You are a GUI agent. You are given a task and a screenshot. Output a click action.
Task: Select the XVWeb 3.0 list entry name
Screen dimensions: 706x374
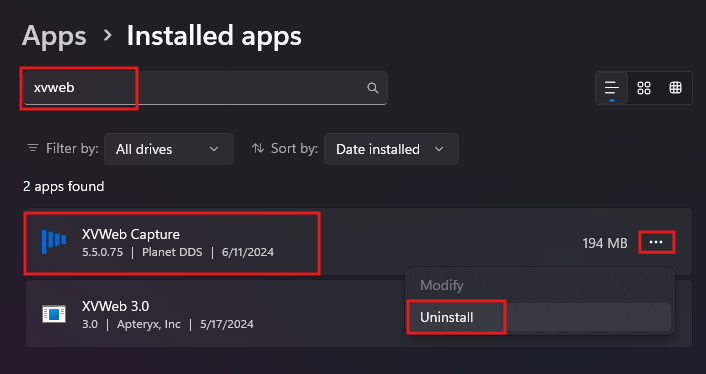pos(115,306)
